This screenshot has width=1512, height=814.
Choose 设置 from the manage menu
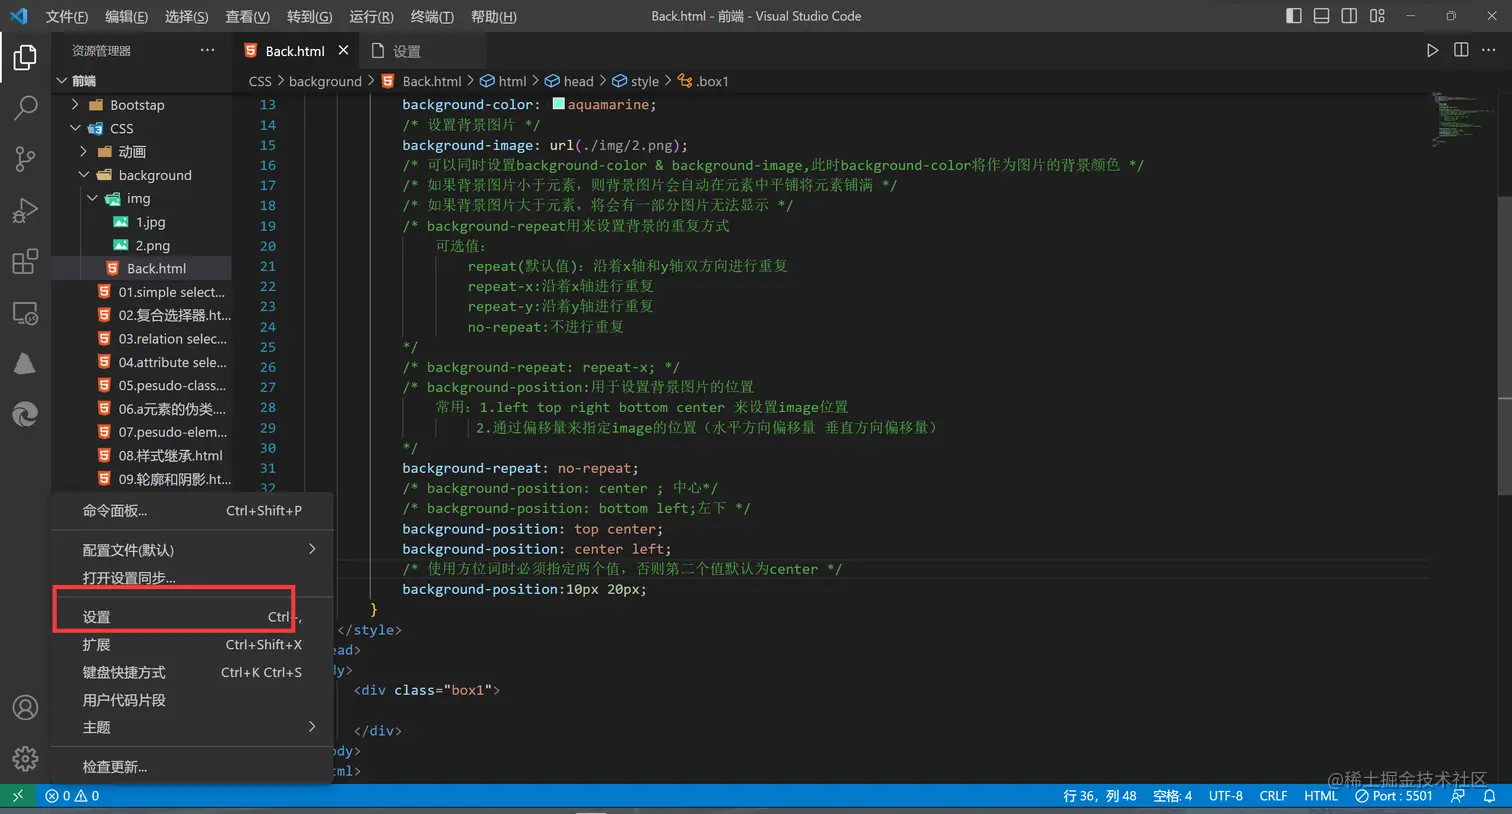pyautogui.click(x=192, y=617)
